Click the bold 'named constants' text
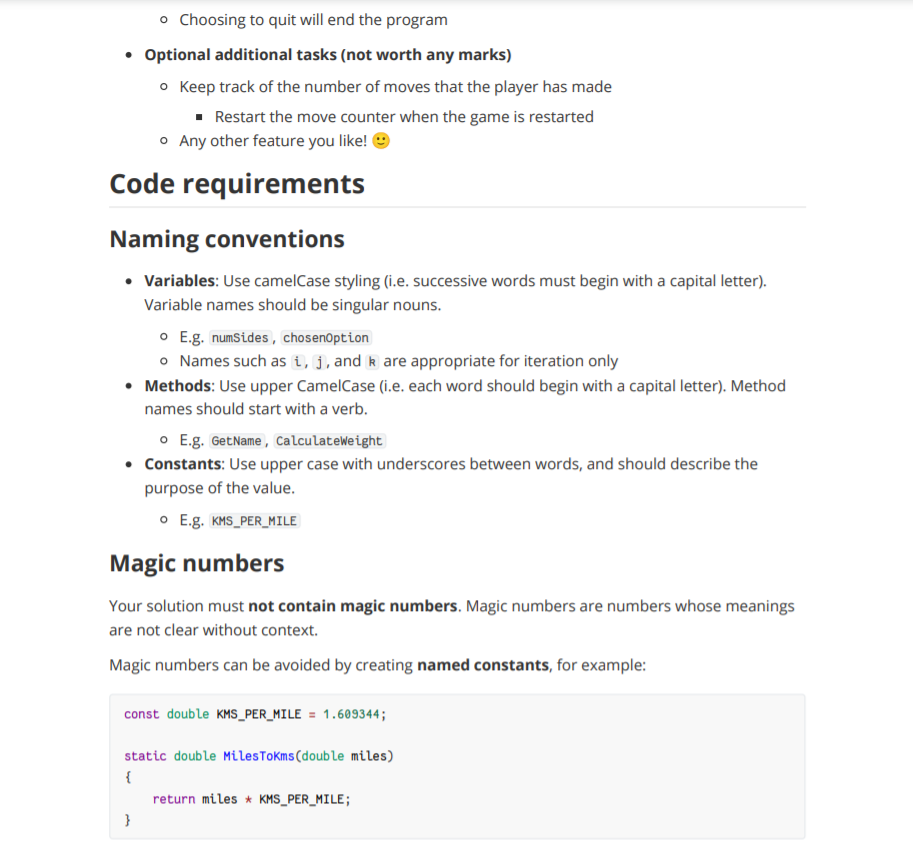913x857 pixels. point(483,665)
